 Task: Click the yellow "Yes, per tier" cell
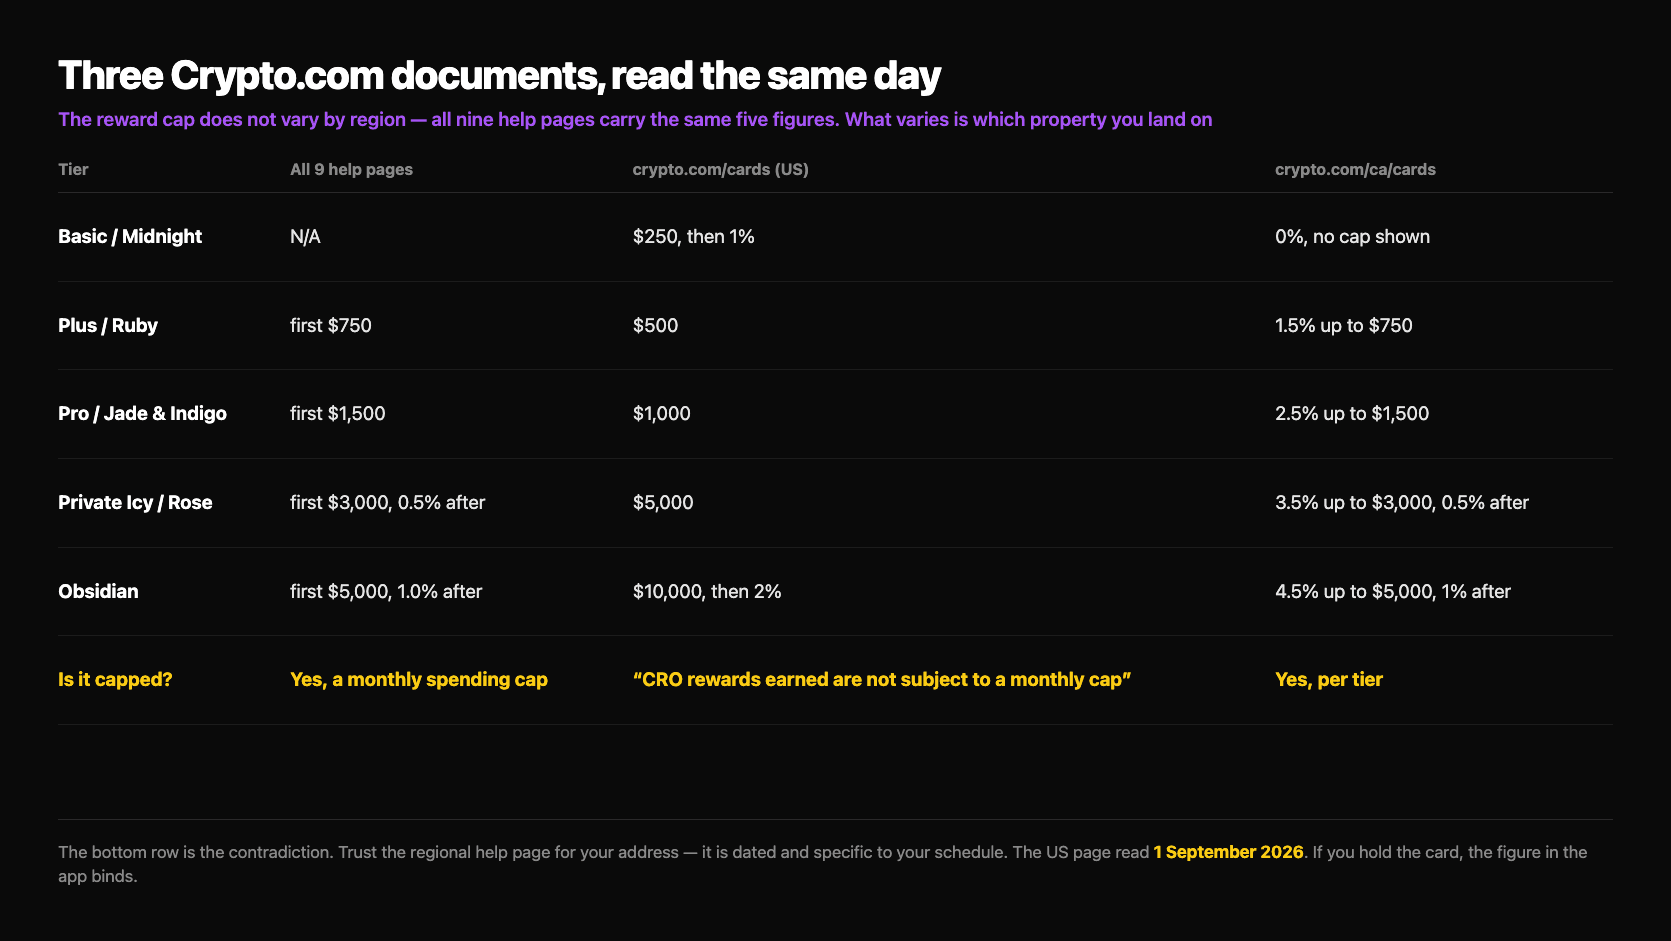[x=1329, y=680]
